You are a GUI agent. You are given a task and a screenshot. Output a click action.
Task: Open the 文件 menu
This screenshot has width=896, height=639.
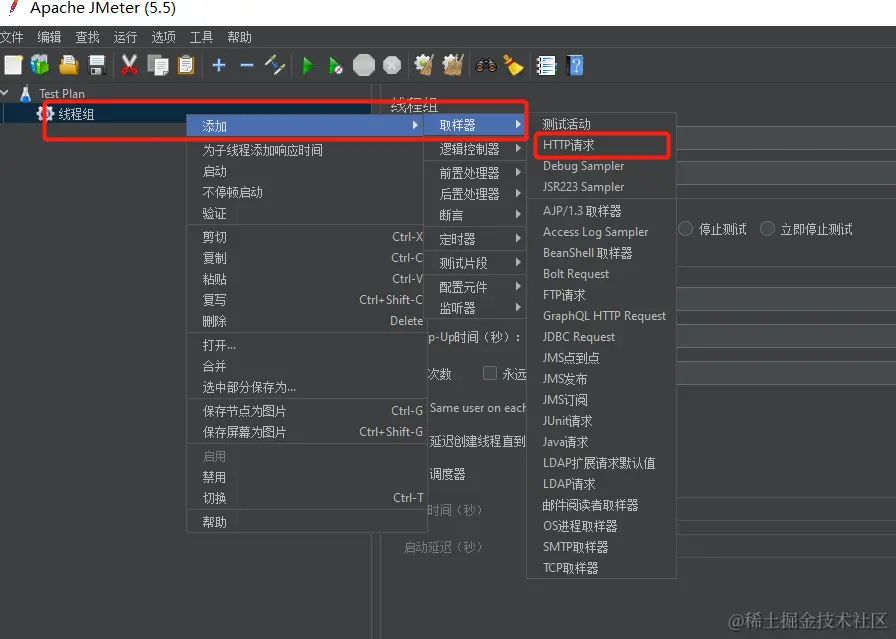coord(11,37)
